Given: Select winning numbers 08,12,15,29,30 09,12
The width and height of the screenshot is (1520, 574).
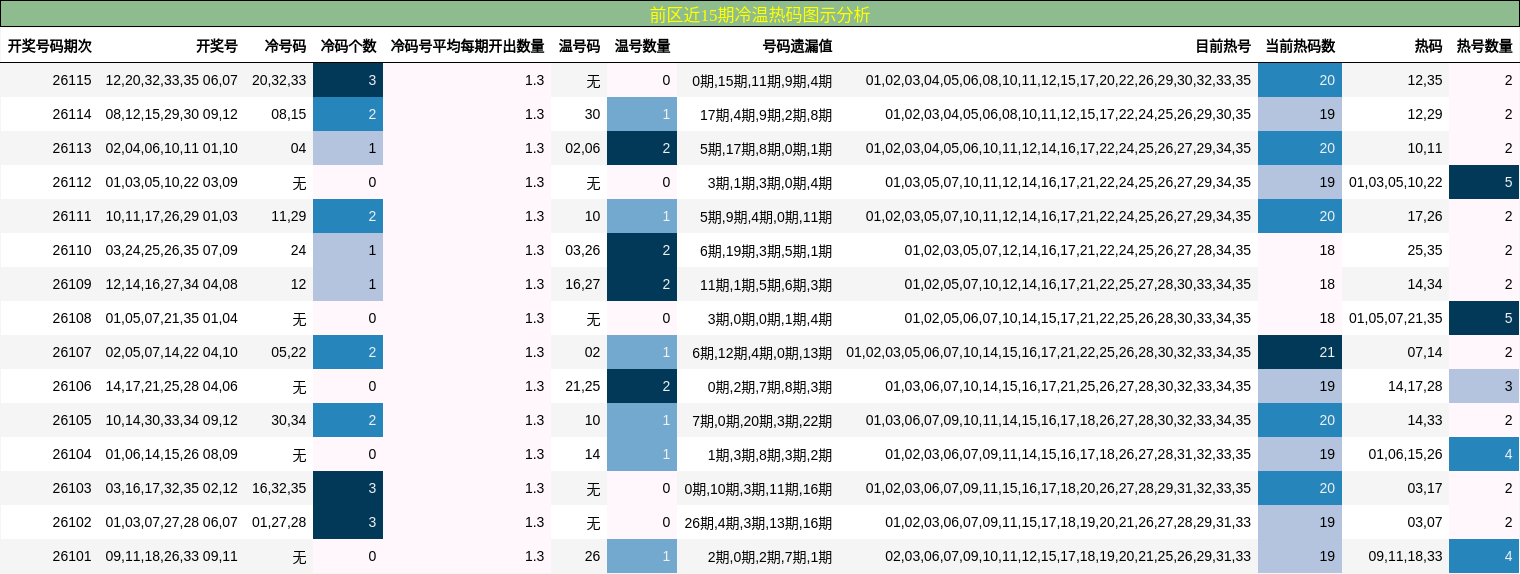Looking at the screenshot, I should click(x=172, y=114).
